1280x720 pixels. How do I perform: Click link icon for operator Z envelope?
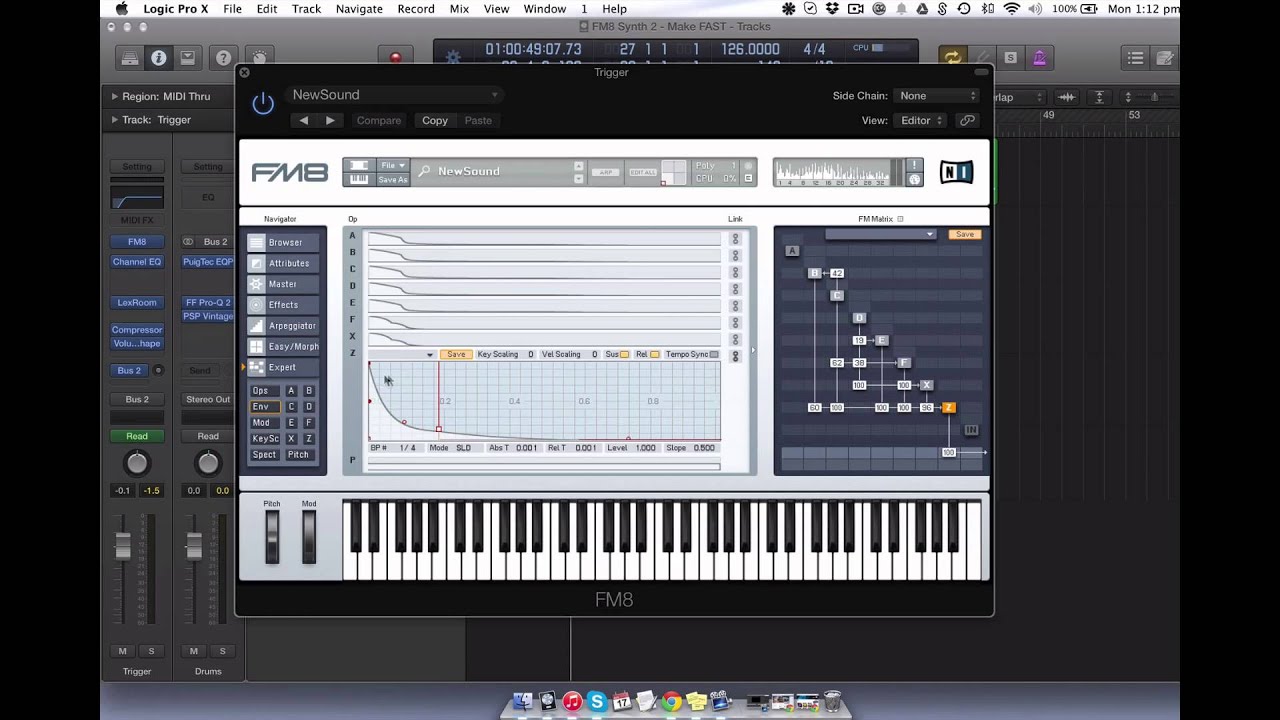coord(735,356)
